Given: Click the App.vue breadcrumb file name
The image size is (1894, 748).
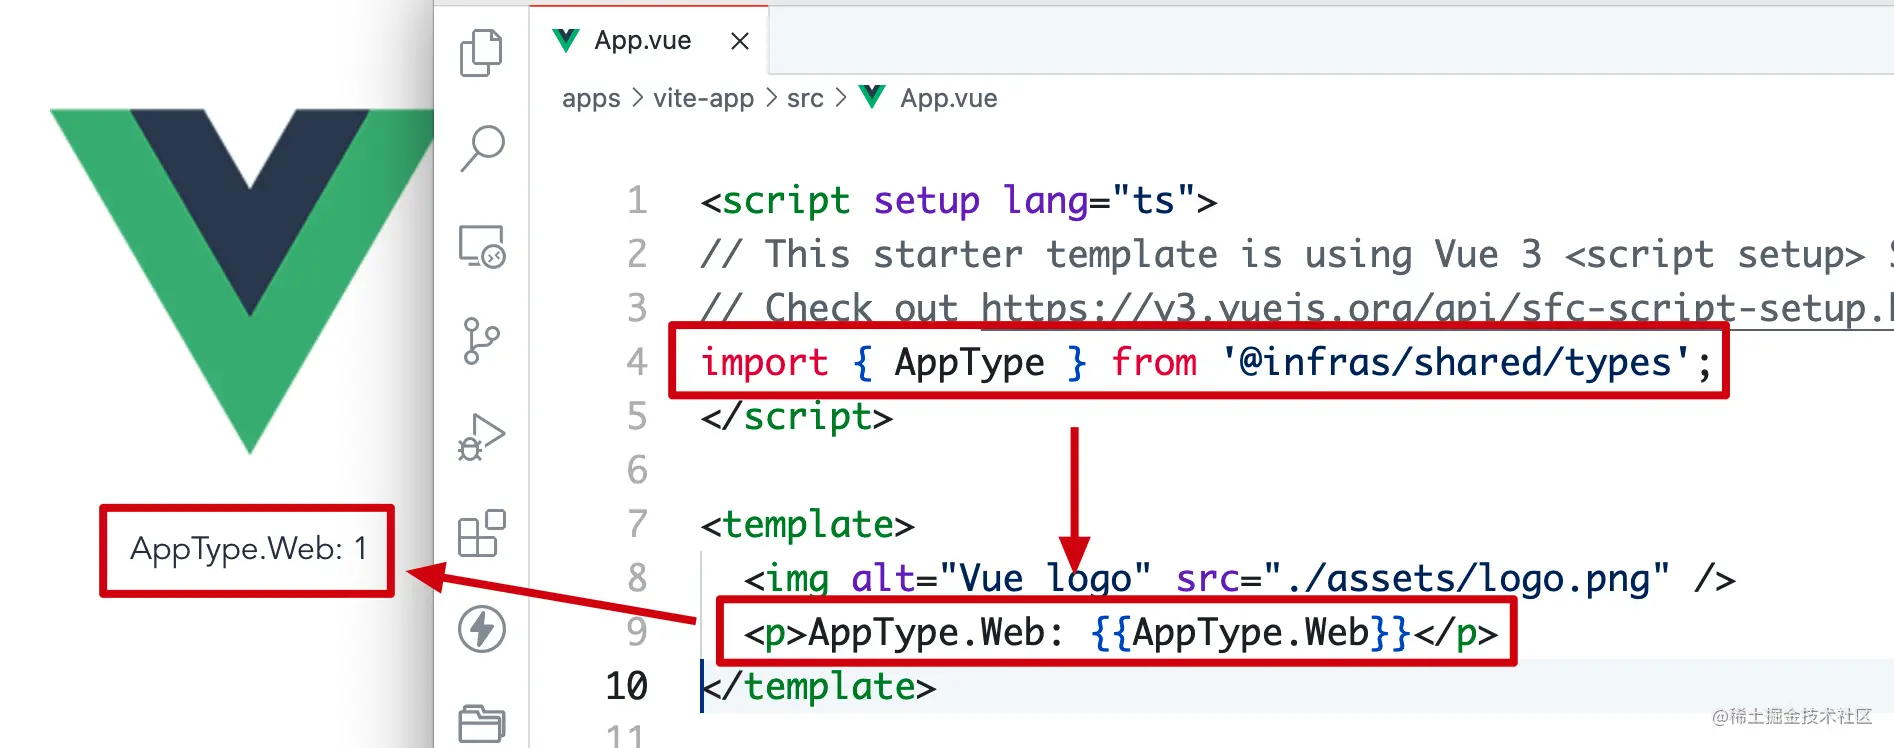Looking at the screenshot, I should pos(948,98).
